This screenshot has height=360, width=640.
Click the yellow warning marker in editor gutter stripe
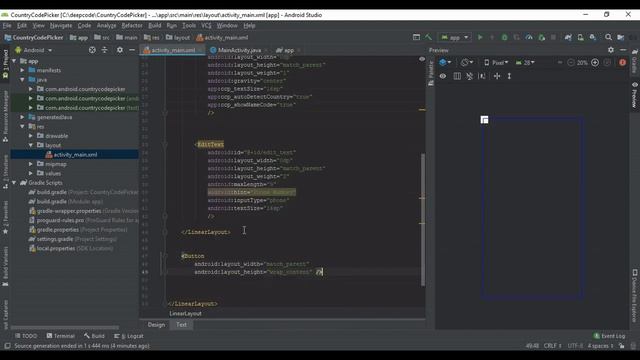(422, 109)
